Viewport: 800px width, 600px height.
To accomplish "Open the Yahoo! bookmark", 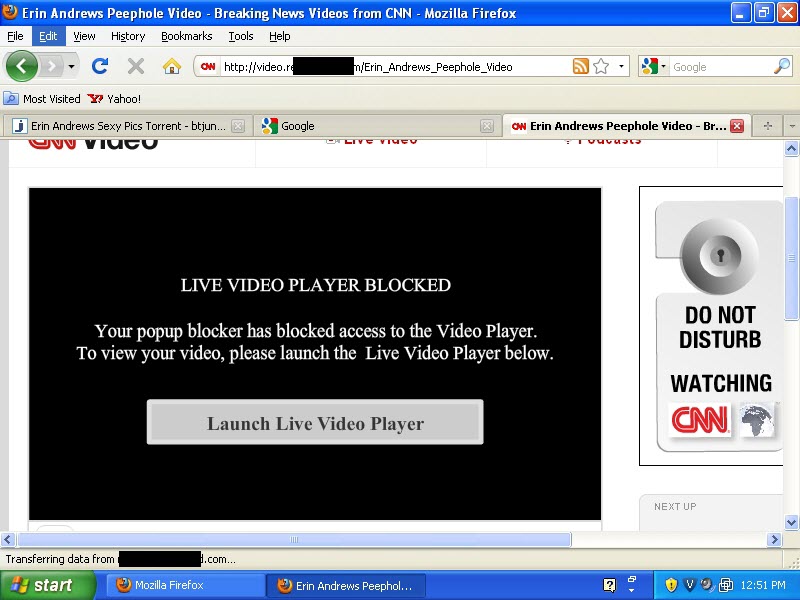I will coord(114,98).
